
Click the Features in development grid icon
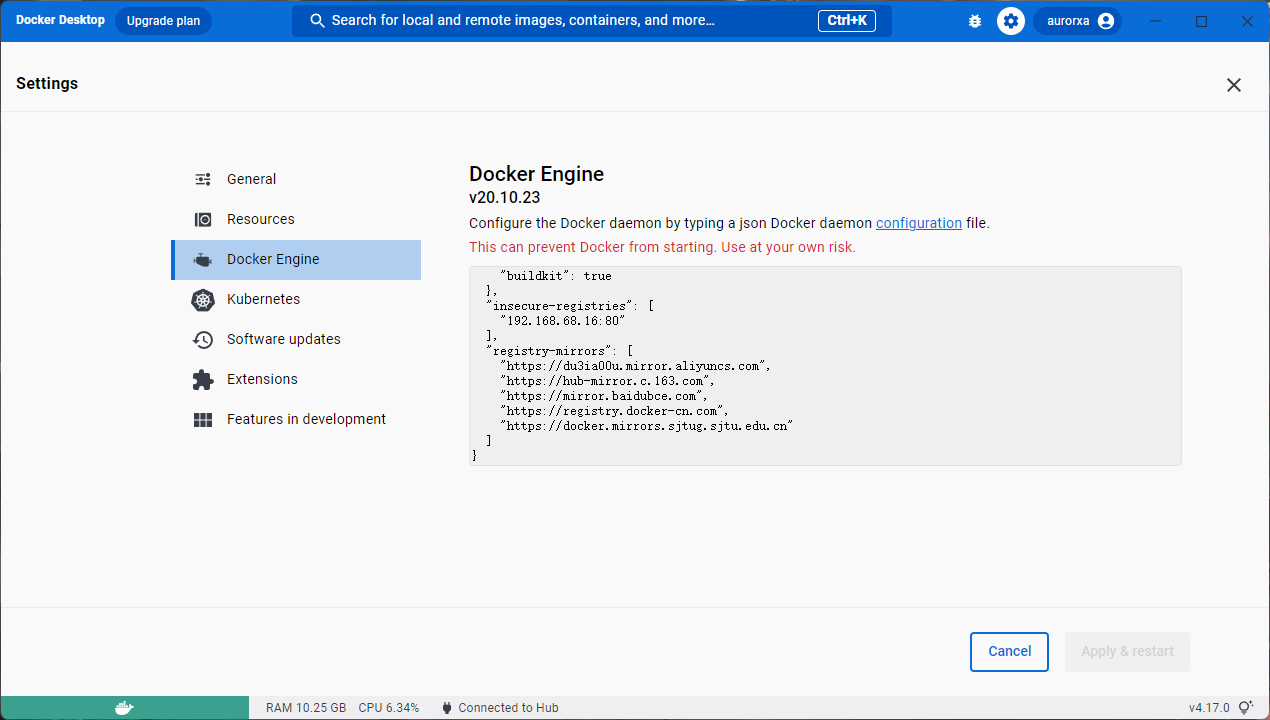(x=203, y=419)
